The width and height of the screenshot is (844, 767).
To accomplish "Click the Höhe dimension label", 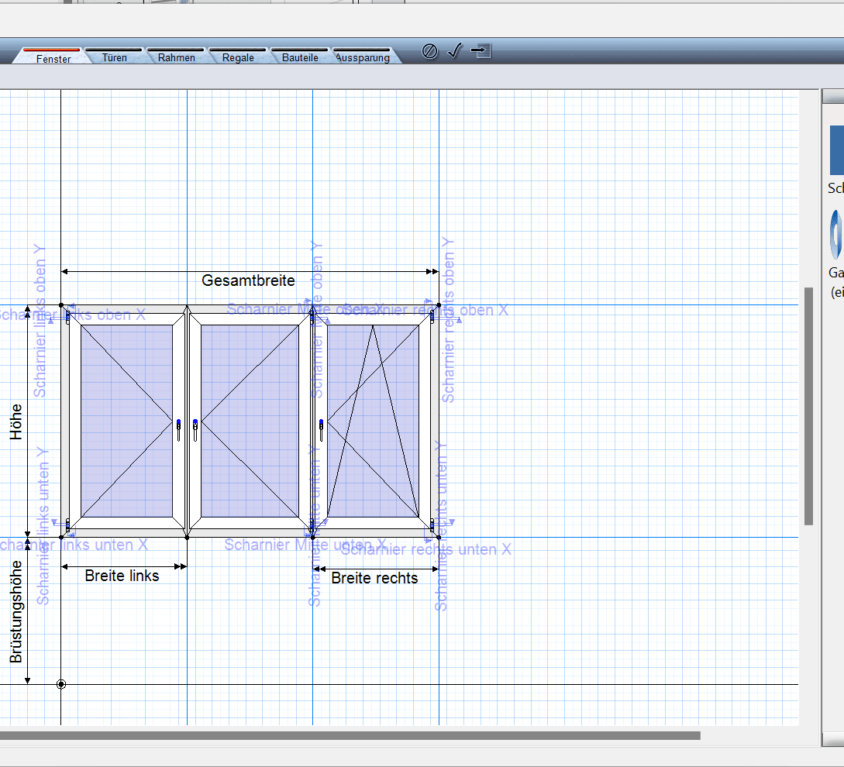I will (16, 421).
